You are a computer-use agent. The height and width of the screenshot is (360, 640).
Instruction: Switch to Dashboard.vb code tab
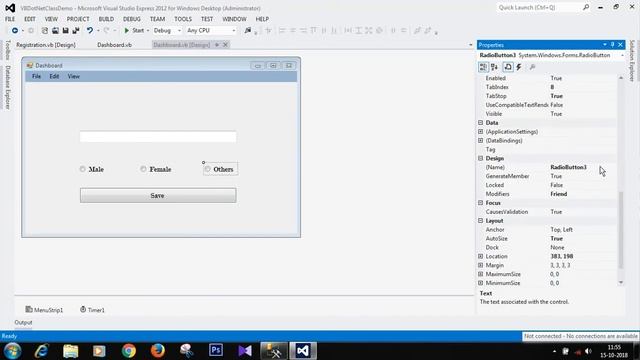(x=114, y=45)
